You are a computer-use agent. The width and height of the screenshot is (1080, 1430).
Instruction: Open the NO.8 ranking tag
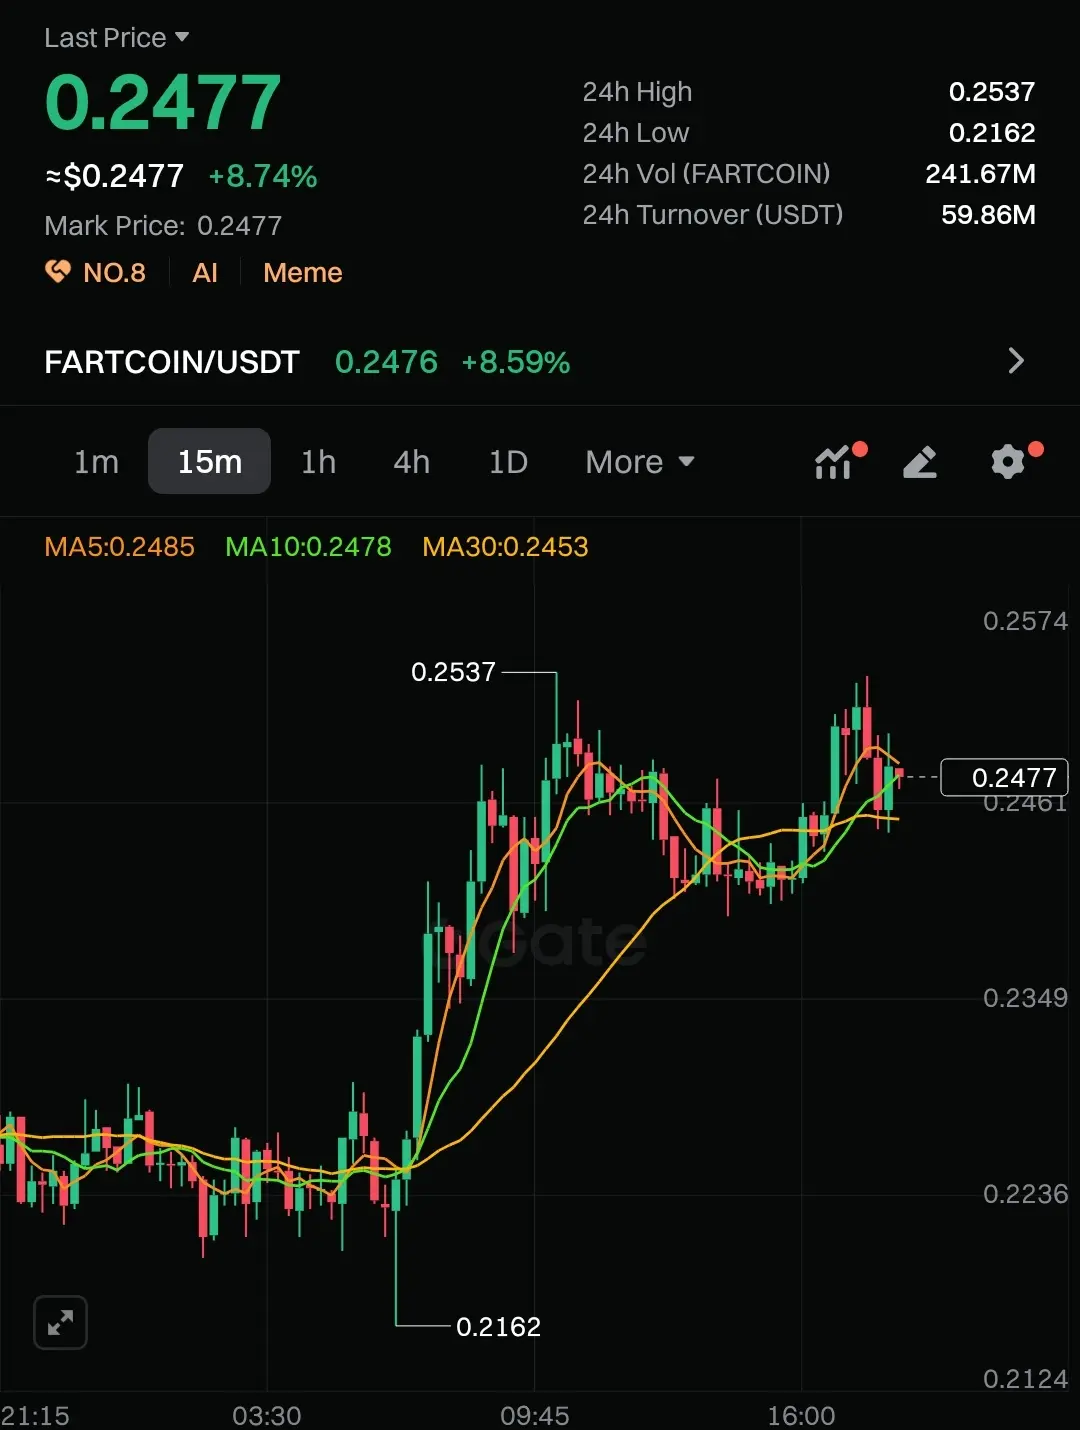click(114, 273)
